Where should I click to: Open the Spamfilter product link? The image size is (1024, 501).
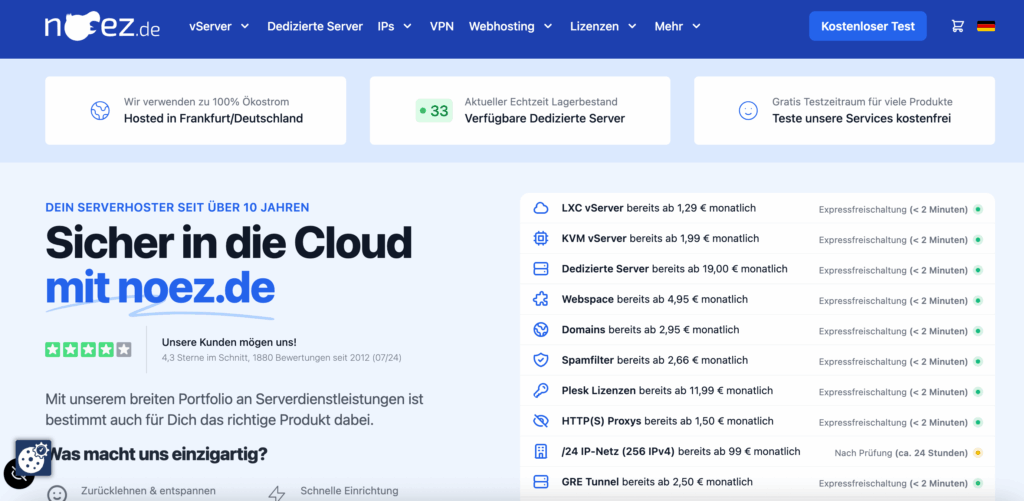(655, 360)
